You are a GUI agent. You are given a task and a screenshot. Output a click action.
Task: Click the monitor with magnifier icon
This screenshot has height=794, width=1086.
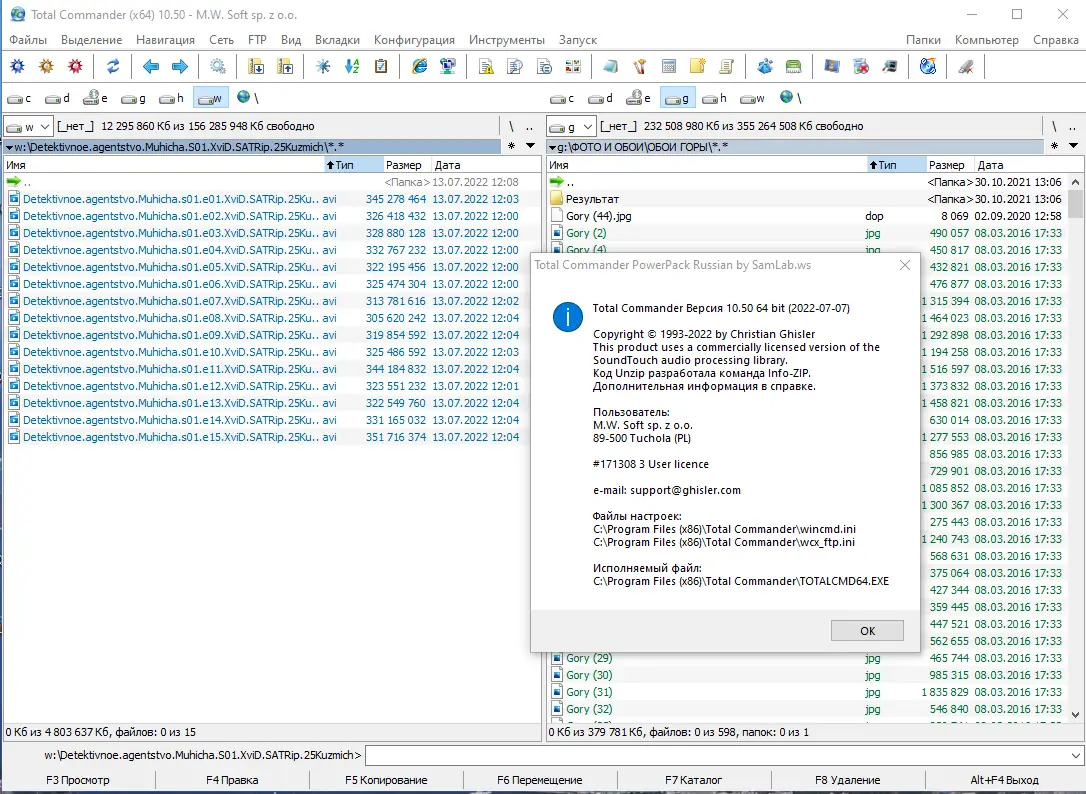tap(890, 67)
